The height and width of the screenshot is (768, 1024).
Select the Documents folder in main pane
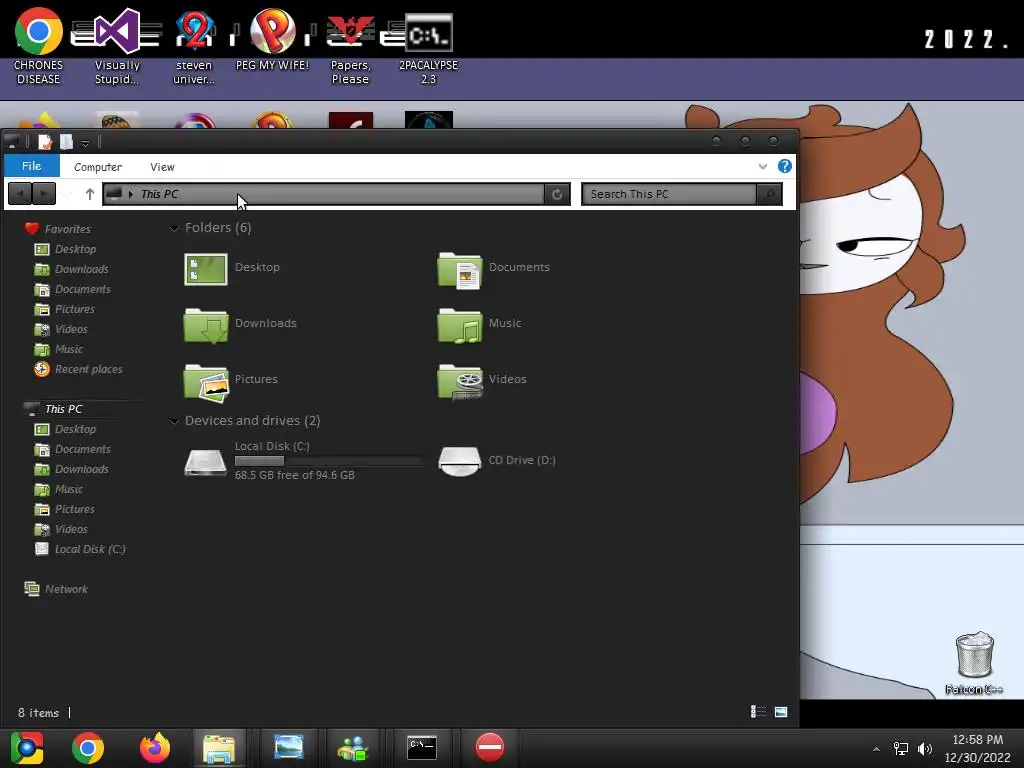[x=494, y=270]
